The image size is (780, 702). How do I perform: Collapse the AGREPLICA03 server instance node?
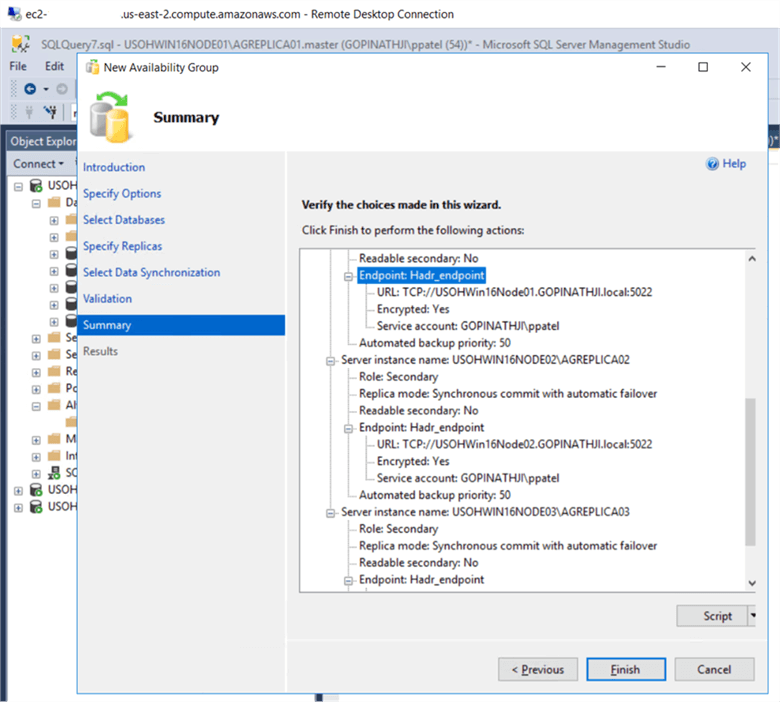point(330,512)
